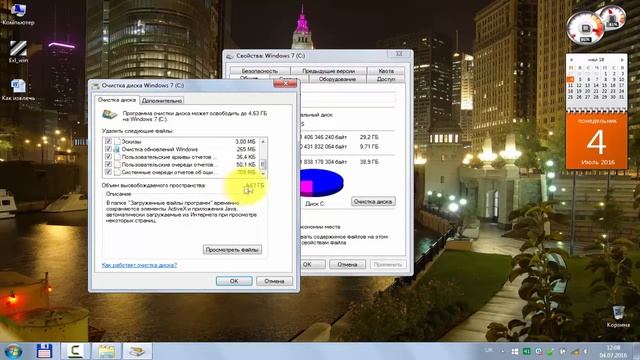Select the Очистка обновлений Windows row text

coord(160,149)
